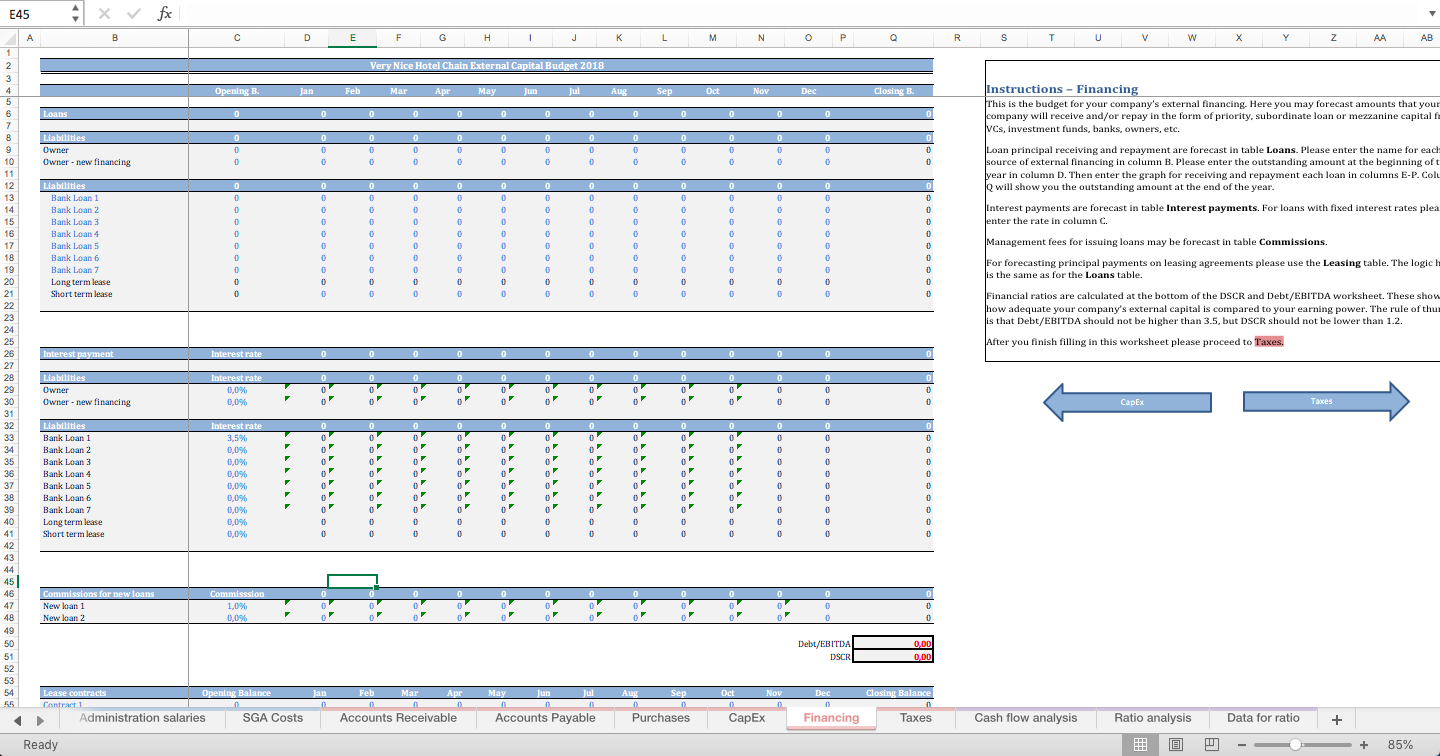Open the Ratio analysis sheet tab
Image resolution: width=1440 pixels, height=756 pixels.
tap(1152, 718)
